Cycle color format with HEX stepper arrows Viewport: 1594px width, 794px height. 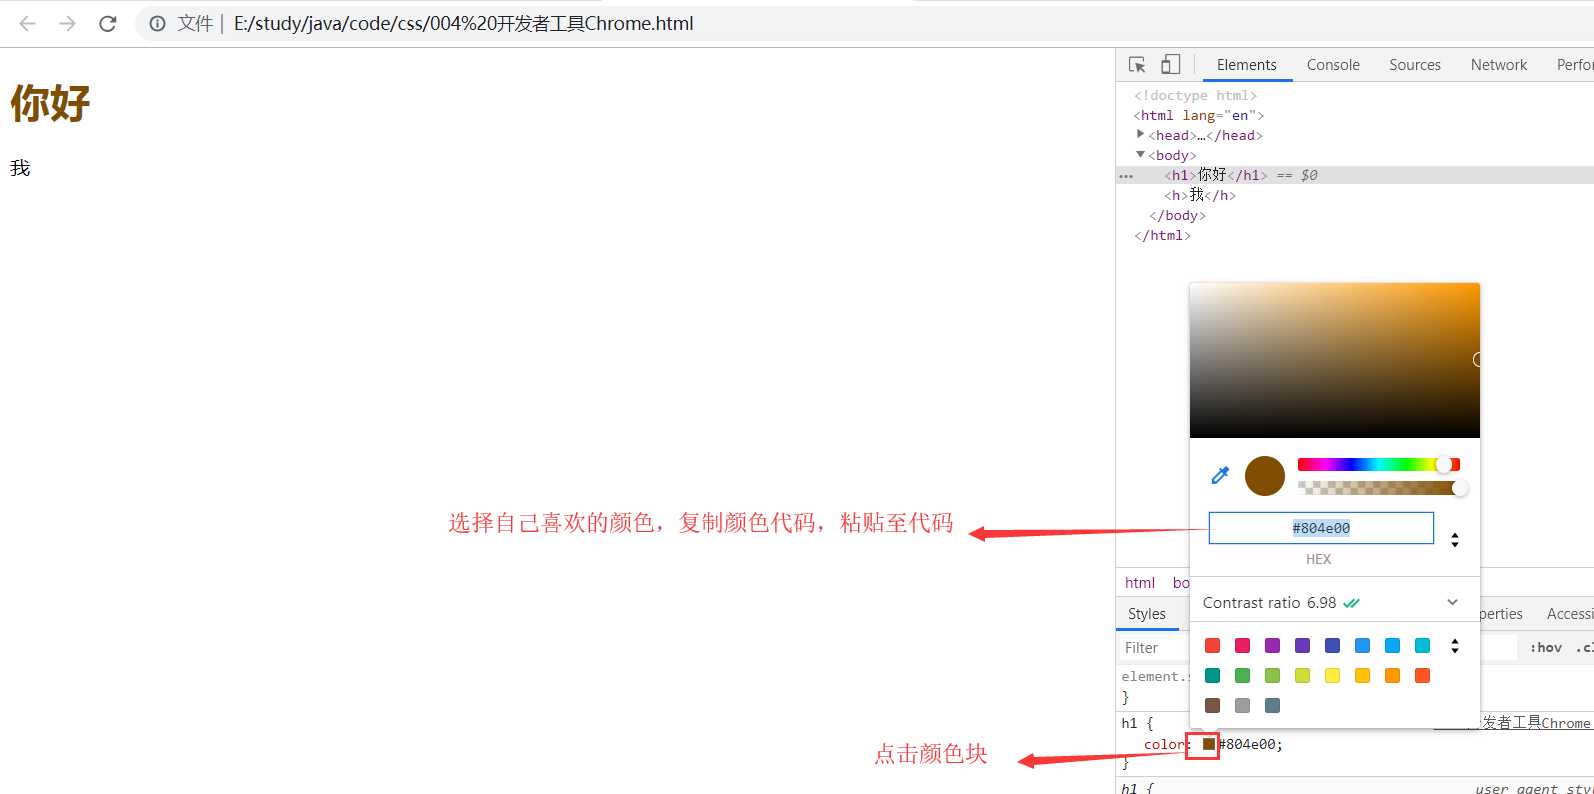point(1455,539)
